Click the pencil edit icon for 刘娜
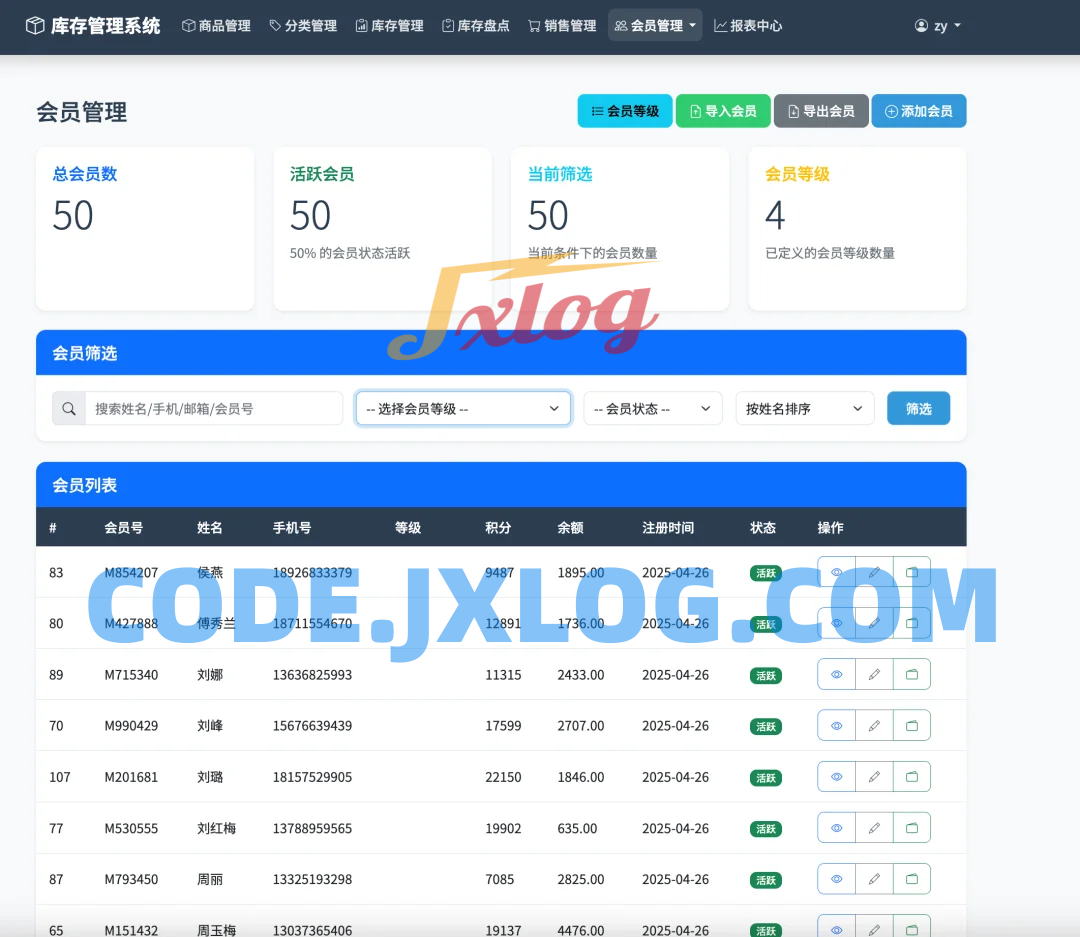Viewport: 1080px width, 937px height. (x=874, y=675)
